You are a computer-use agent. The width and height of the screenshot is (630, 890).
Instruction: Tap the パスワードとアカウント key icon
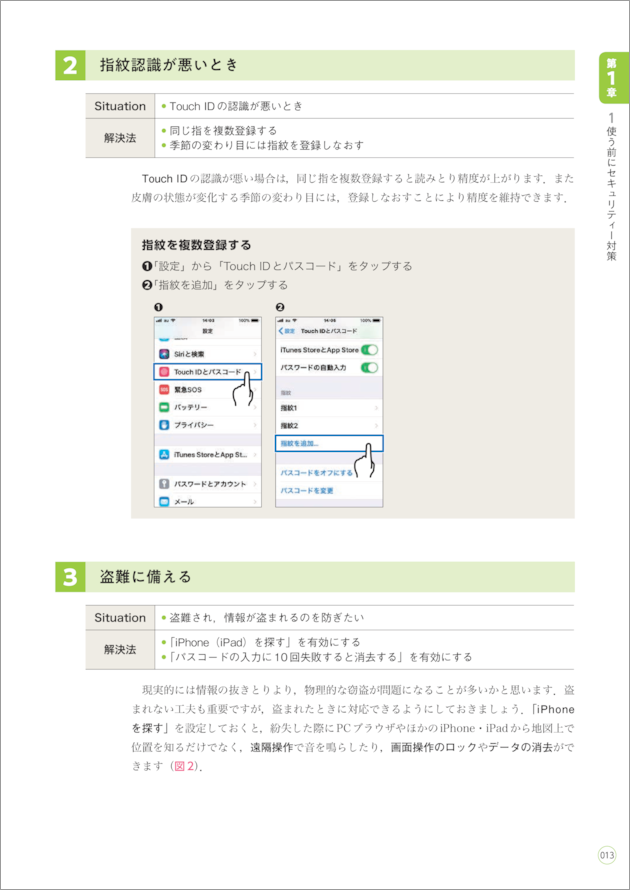coord(164,484)
